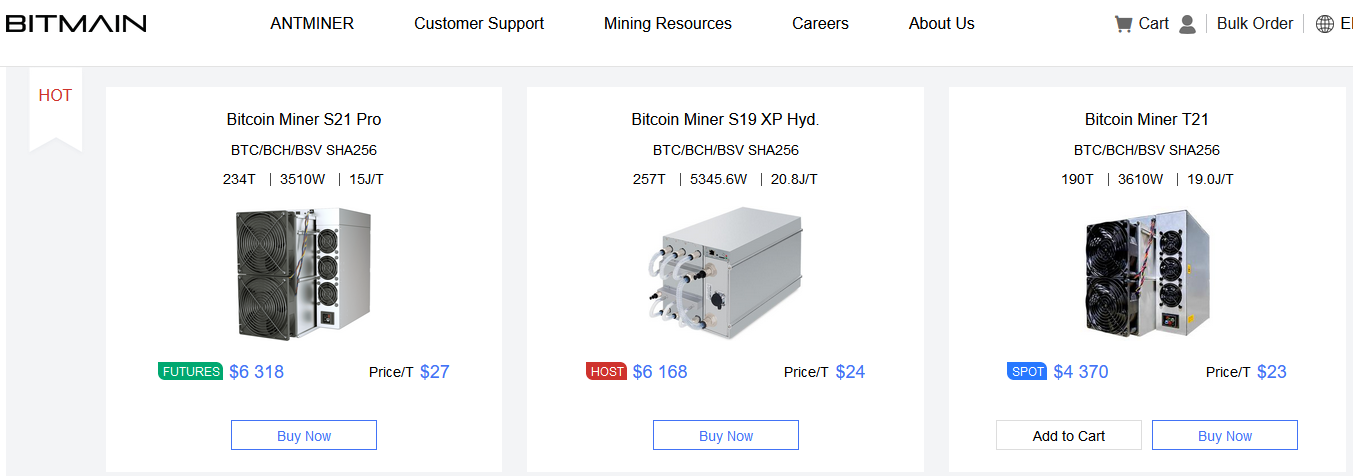
Task: Click the Bitcoin Miner S21 Pro product image
Action: 304,272
